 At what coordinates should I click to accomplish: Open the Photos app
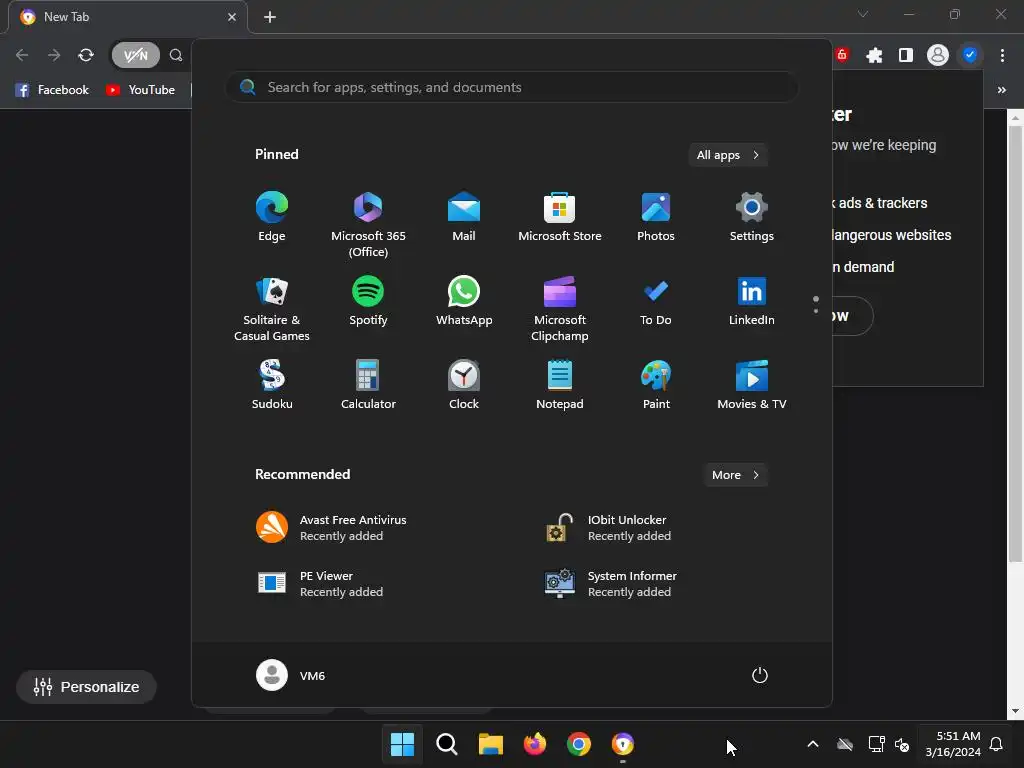(656, 217)
